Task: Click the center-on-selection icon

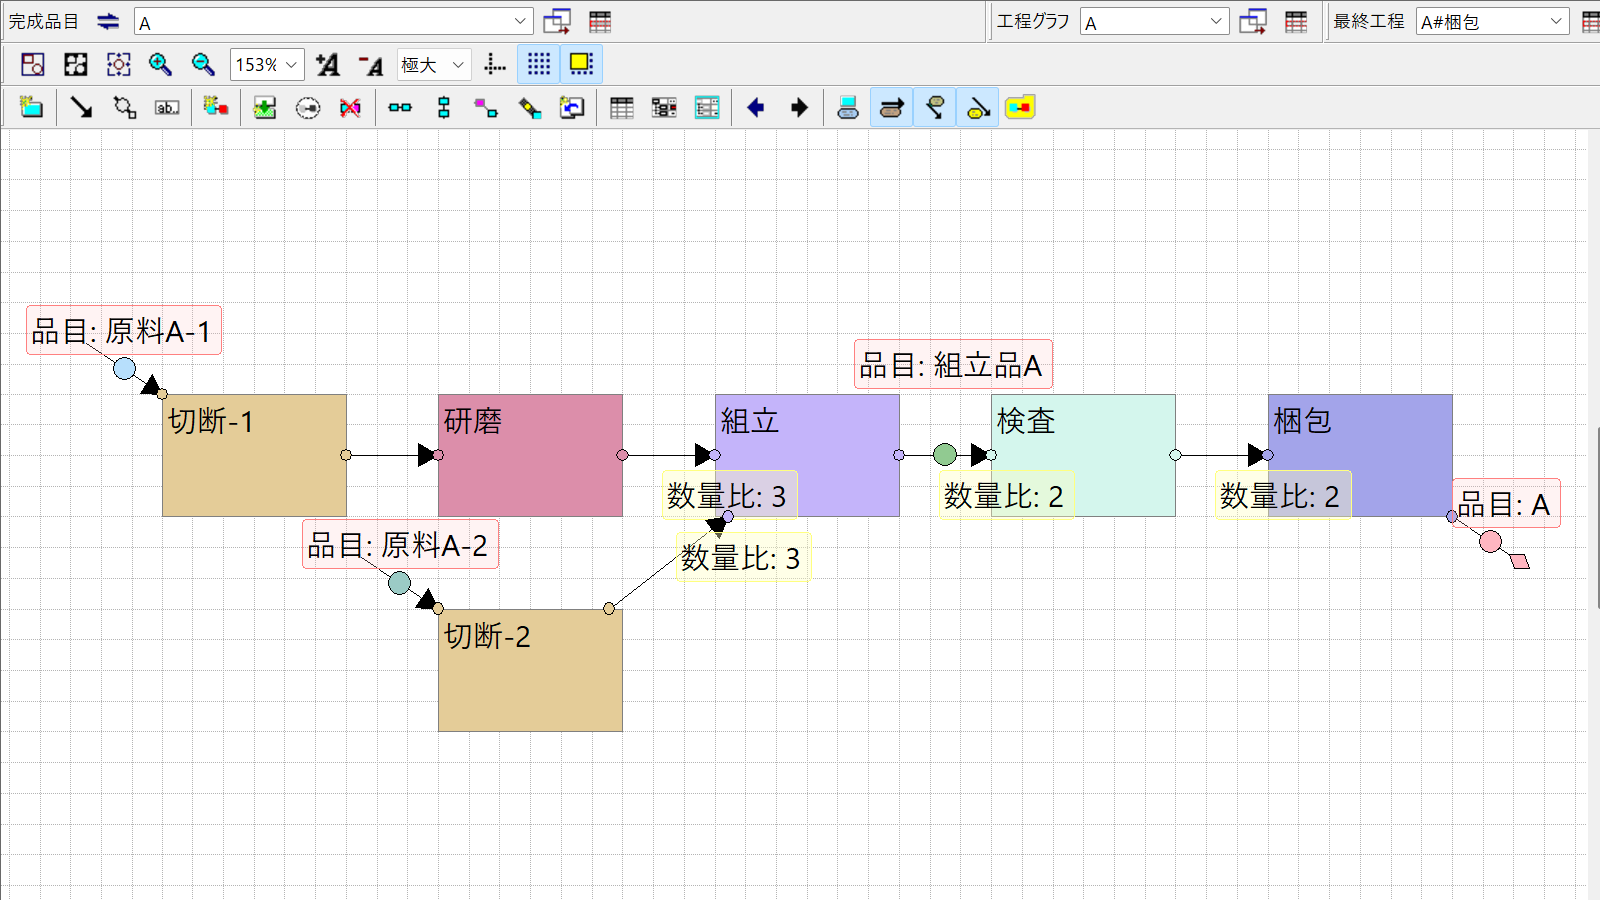Action: click(x=119, y=65)
